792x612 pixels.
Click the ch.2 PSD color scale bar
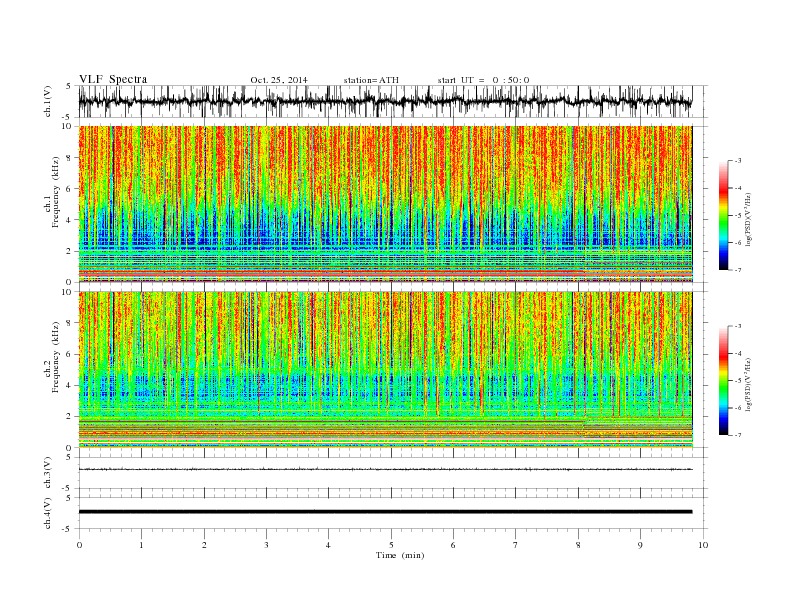[x=723, y=381]
